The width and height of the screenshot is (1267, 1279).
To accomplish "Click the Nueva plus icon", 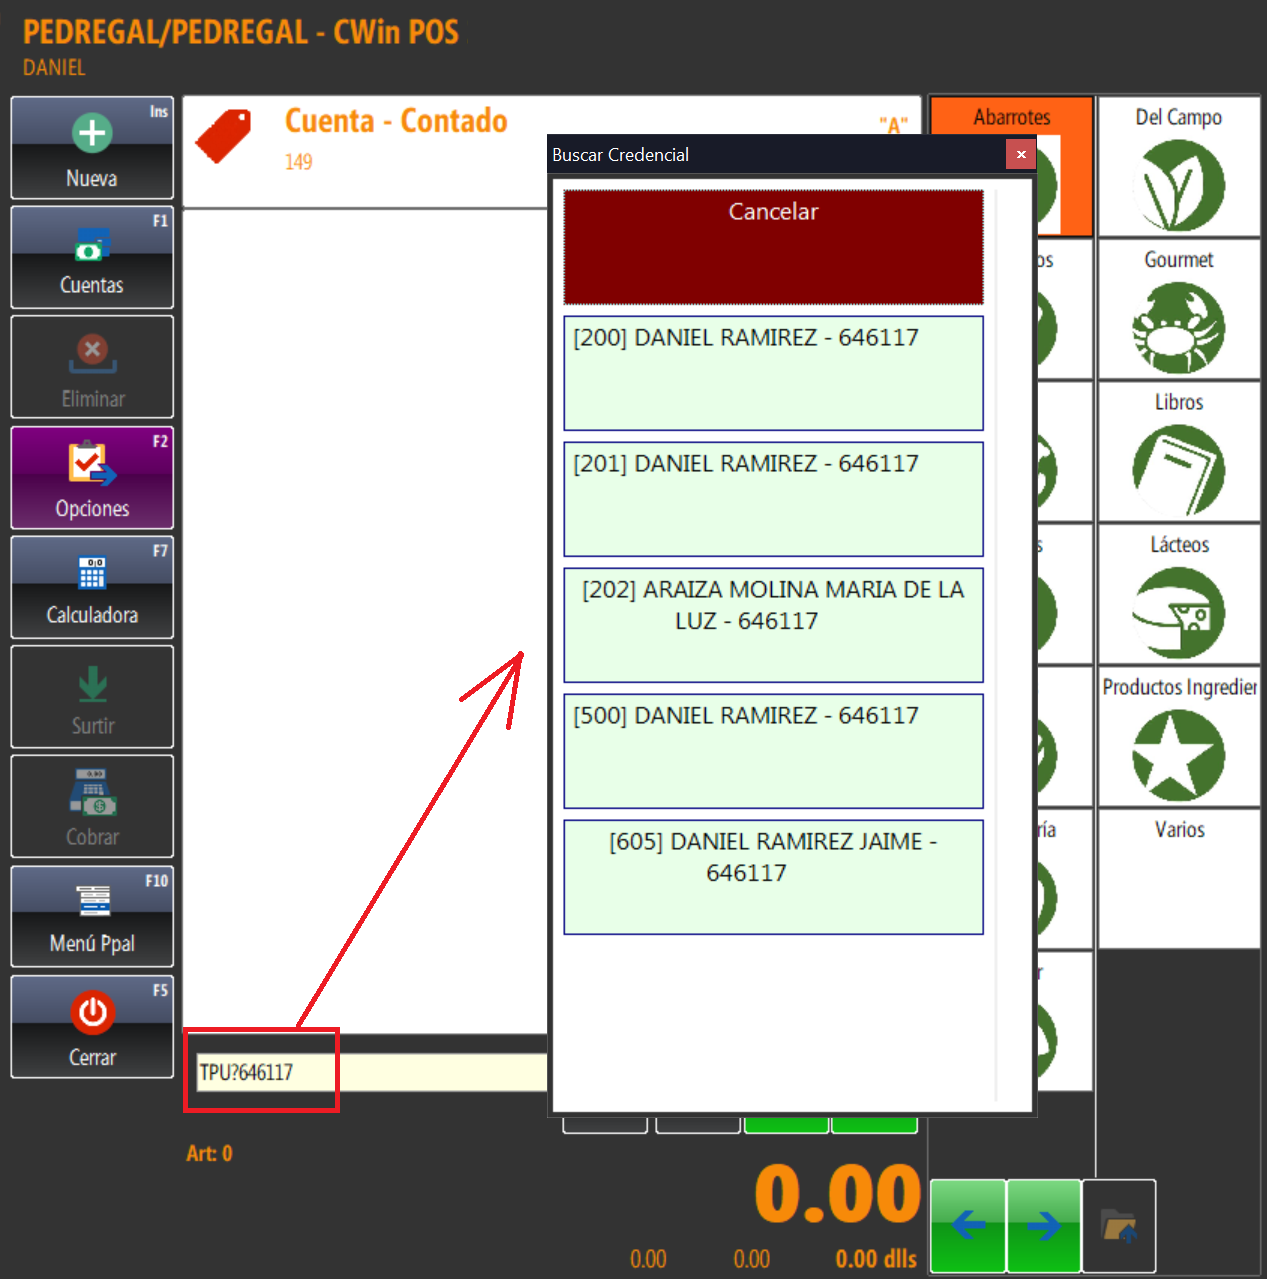I will click(x=92, y=133).
